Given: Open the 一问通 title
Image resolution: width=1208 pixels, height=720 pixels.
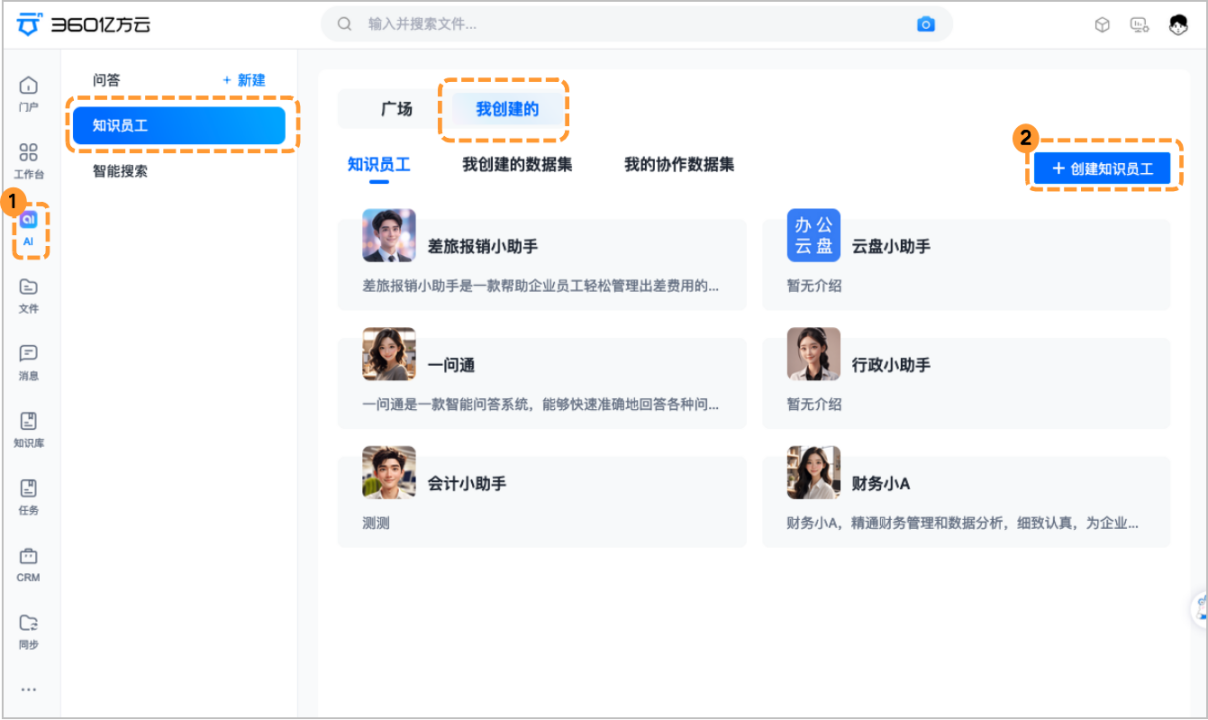Looking at the screenshot, I should [451, 365].
